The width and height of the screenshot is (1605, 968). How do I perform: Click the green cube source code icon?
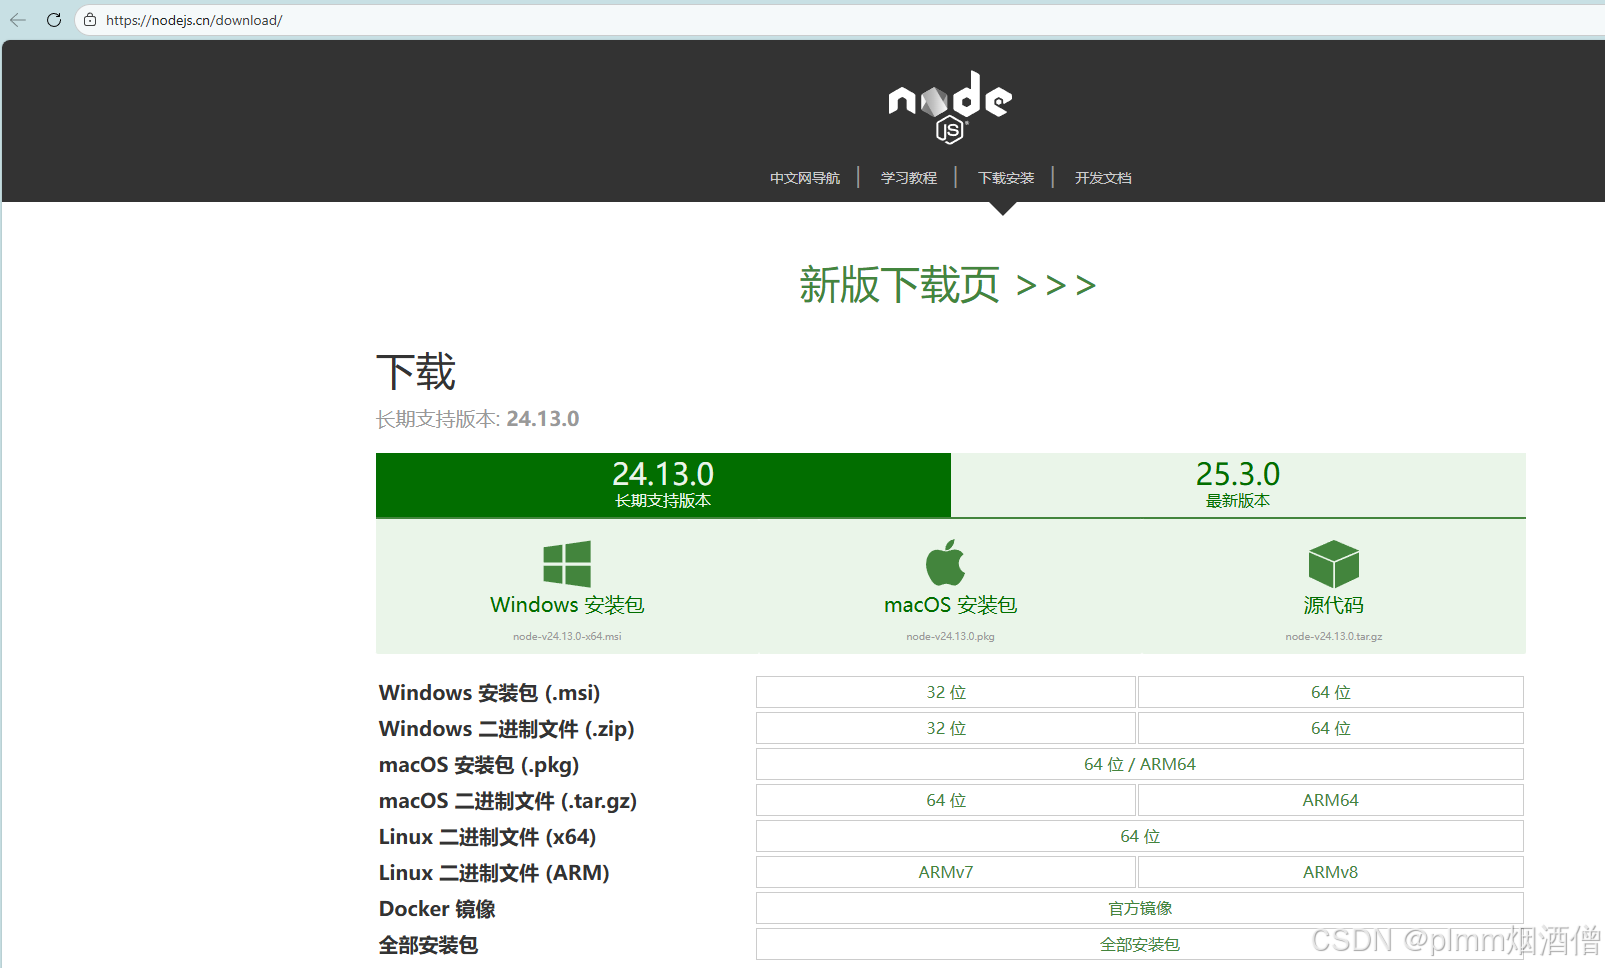pos(1334,564)
